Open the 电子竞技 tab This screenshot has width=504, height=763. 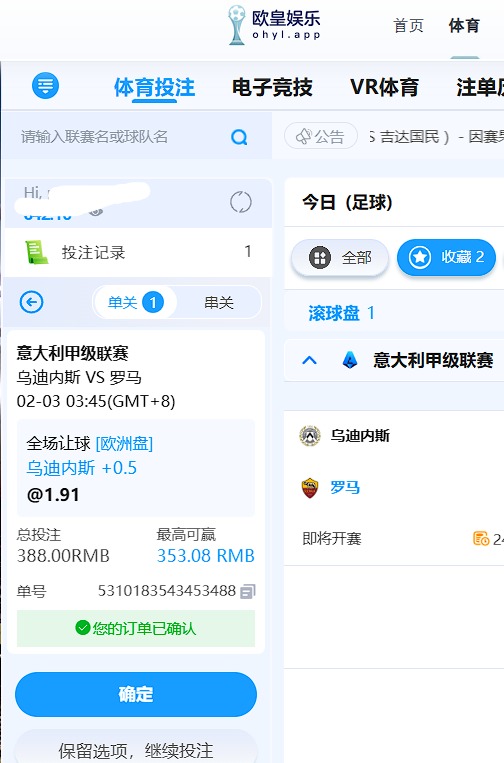coord(272,88)
